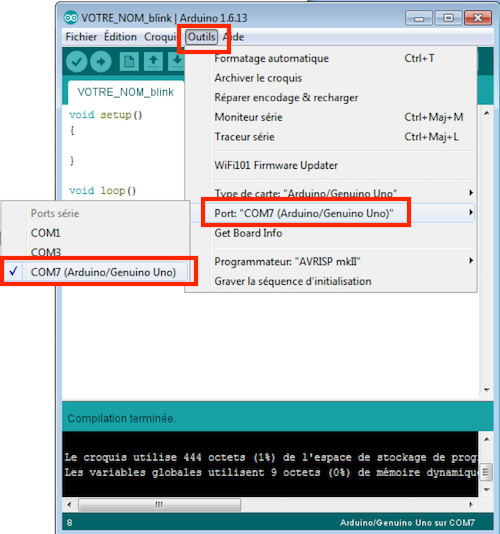
Task: Click console scrollbar down arrow
Action: [x=486, y=490]
